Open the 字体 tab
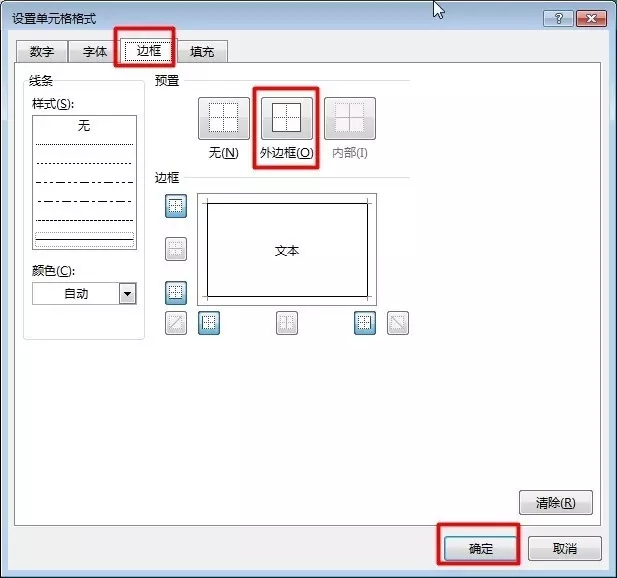Viewport: 617px width, 578px height. click(94, 52)
